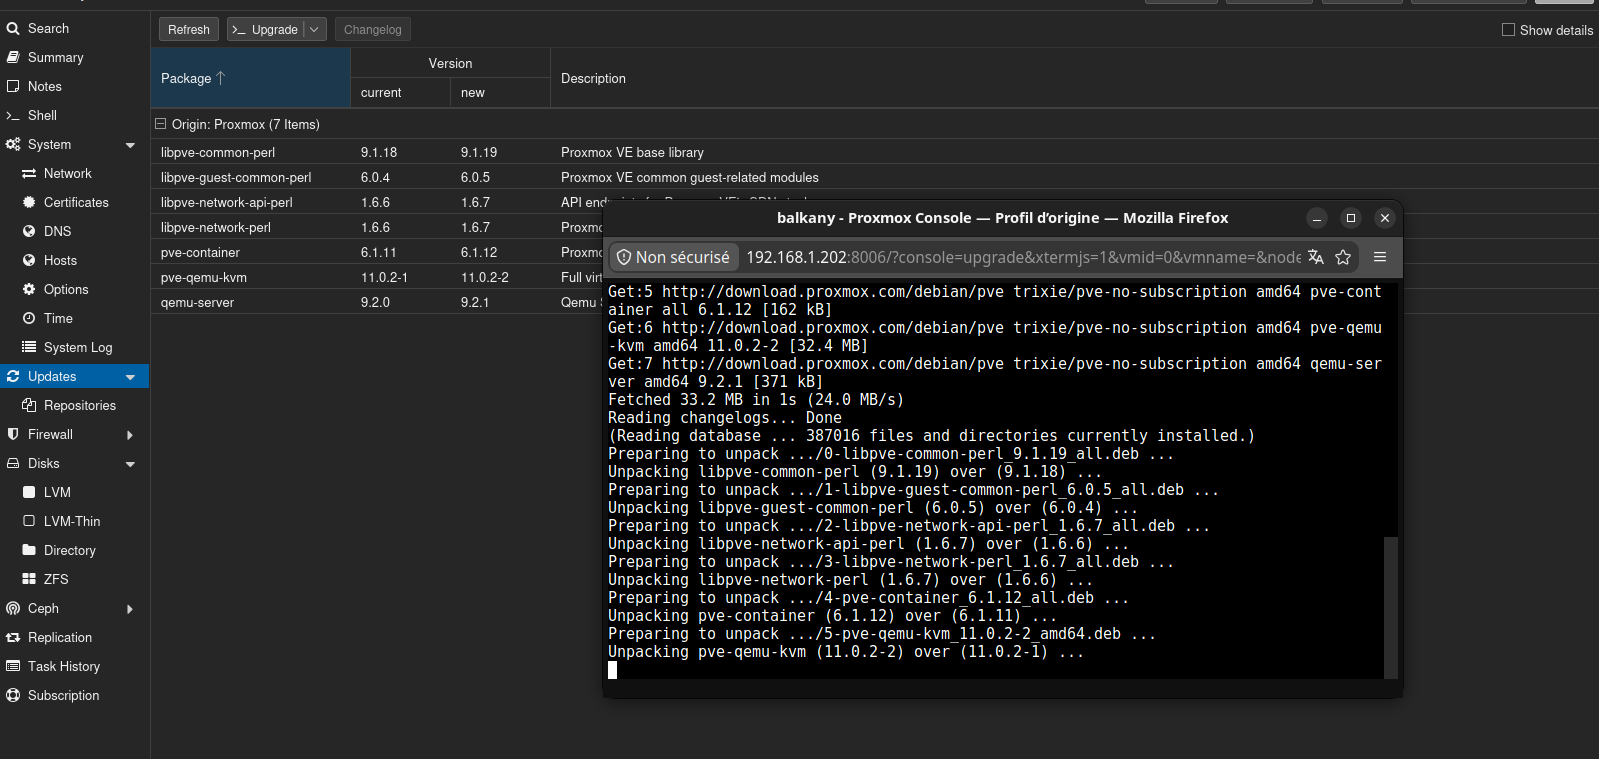Click the translate page icon in Firefox

pyautogui.click(x=1316, y=257)
